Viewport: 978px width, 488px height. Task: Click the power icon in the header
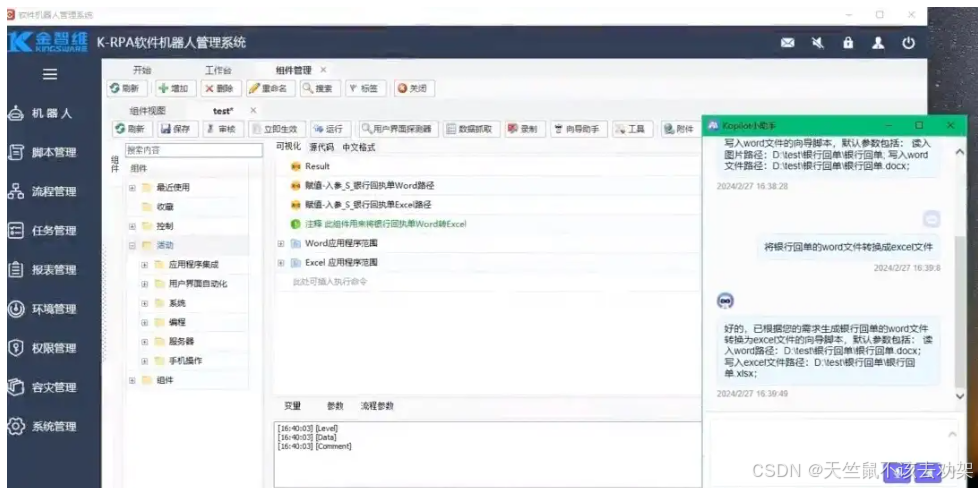[908, 43]
